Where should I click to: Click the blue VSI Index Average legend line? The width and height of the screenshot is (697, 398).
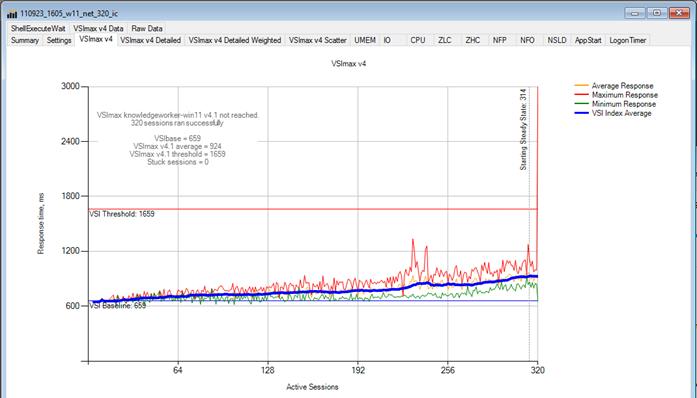[581, 113]
